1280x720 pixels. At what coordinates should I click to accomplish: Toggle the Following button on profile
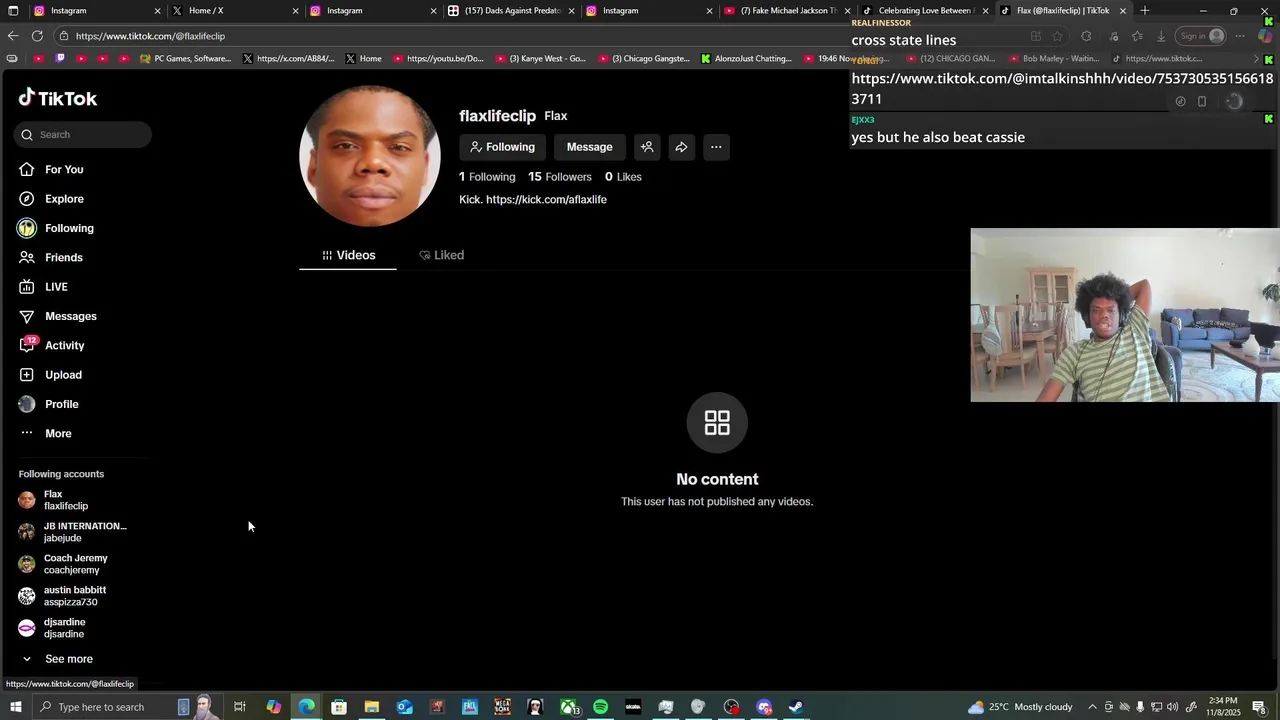tap(503, 147)
